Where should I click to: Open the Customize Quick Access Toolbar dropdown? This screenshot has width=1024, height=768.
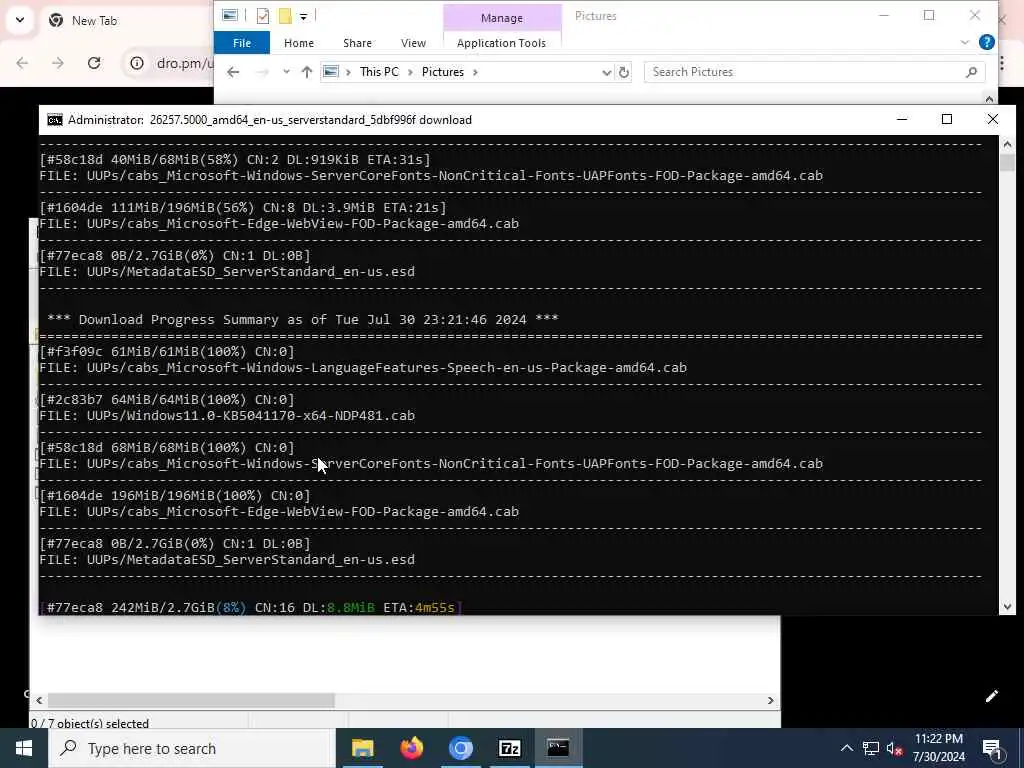[x=304, y=16]
